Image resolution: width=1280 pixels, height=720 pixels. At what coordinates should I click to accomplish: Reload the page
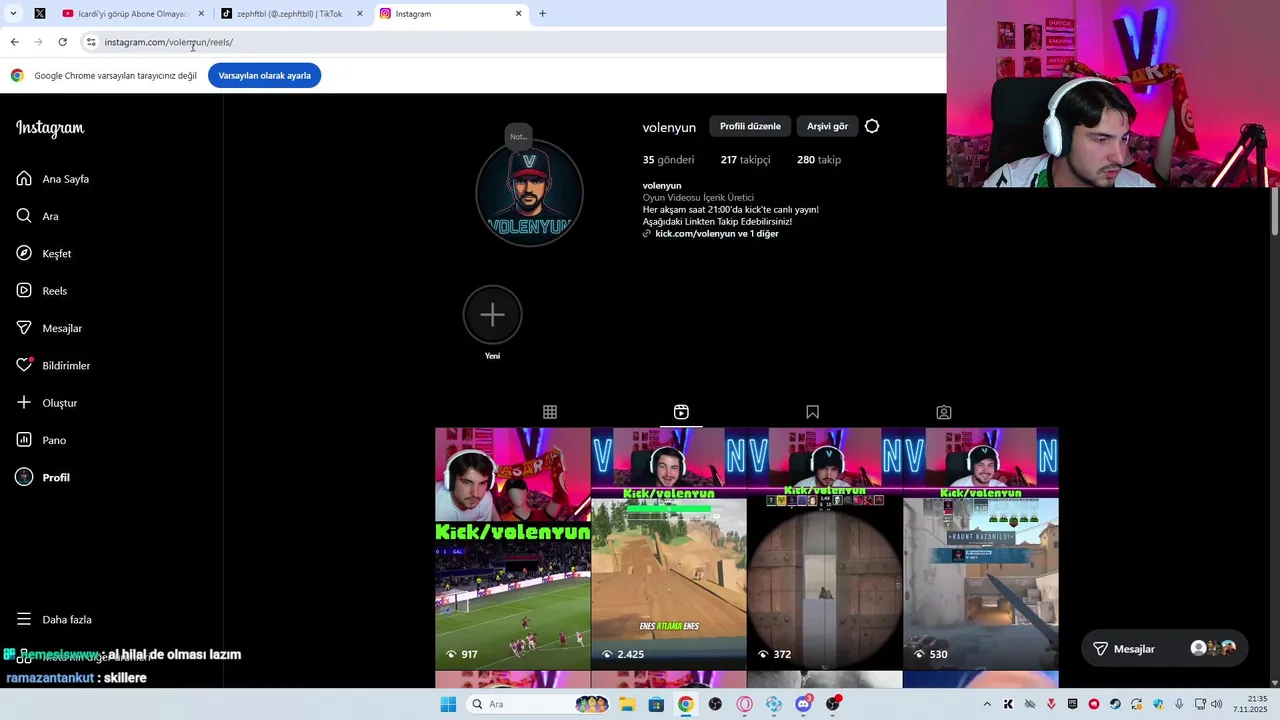pyautogui.click(x=62, y=42)
